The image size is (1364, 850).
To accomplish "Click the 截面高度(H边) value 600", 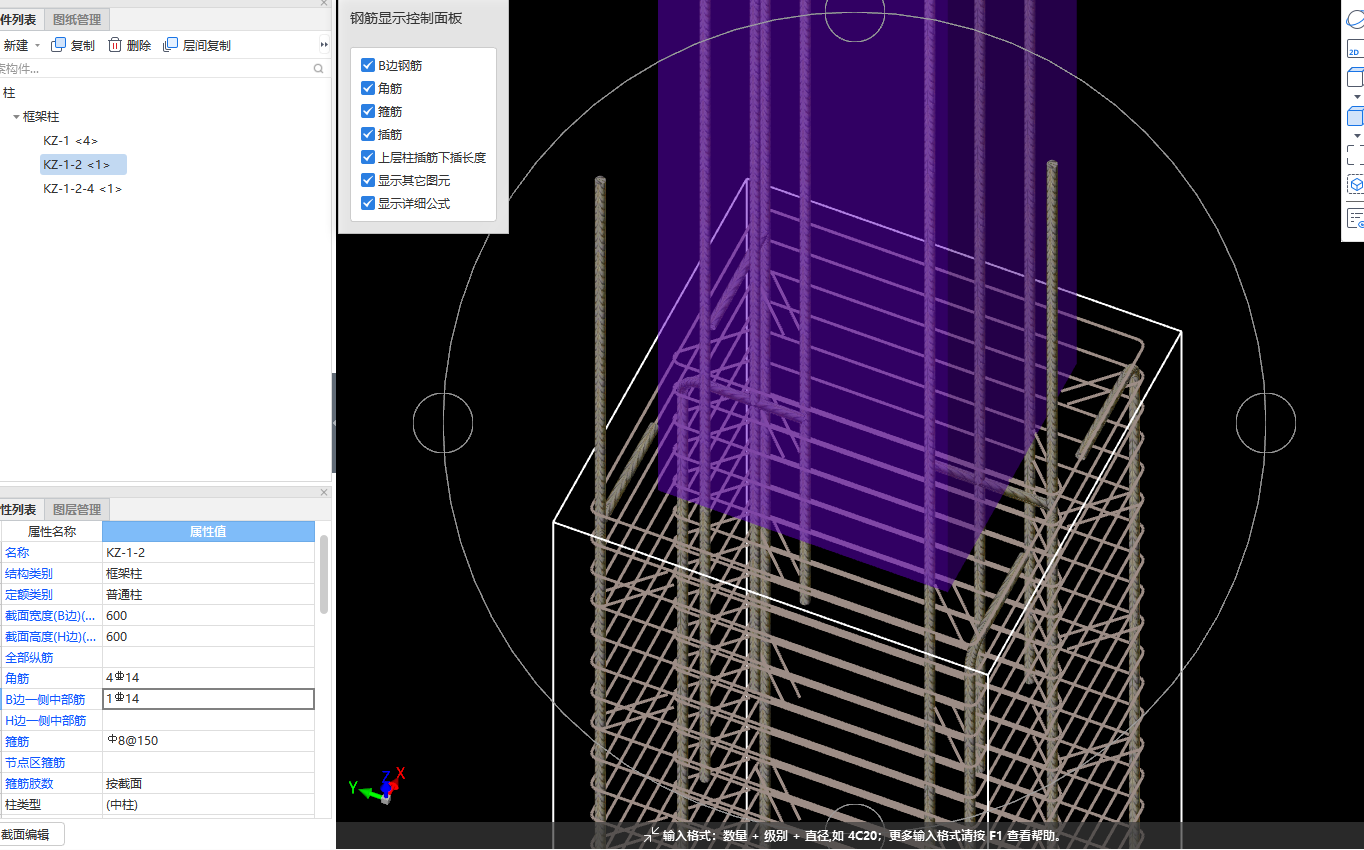I will pos(209,636).
